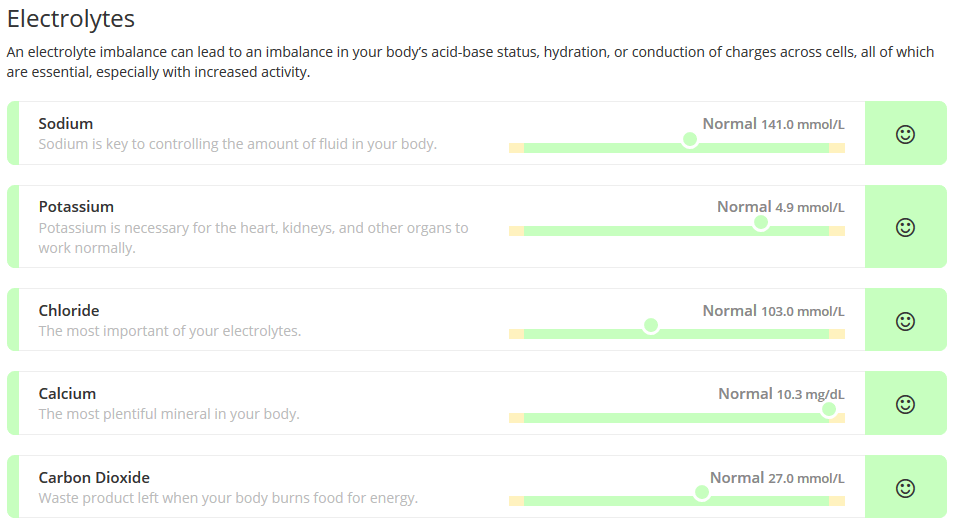This screenshot has width=961, height=530.
Task: Select the Chloride result title
Action: click(x=69, y=311)
